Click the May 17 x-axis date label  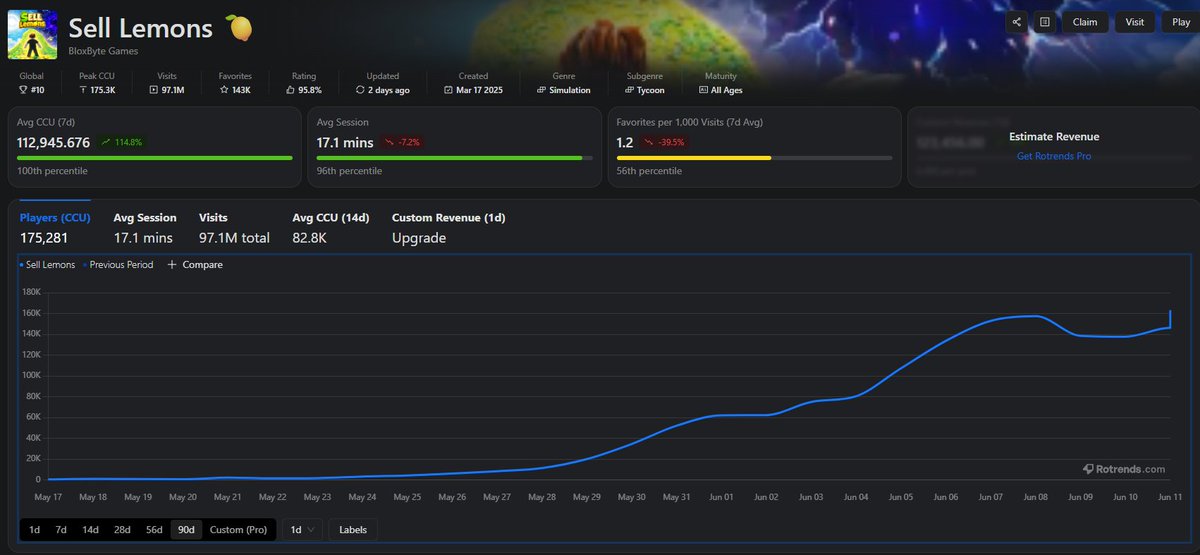coord(48,497)
